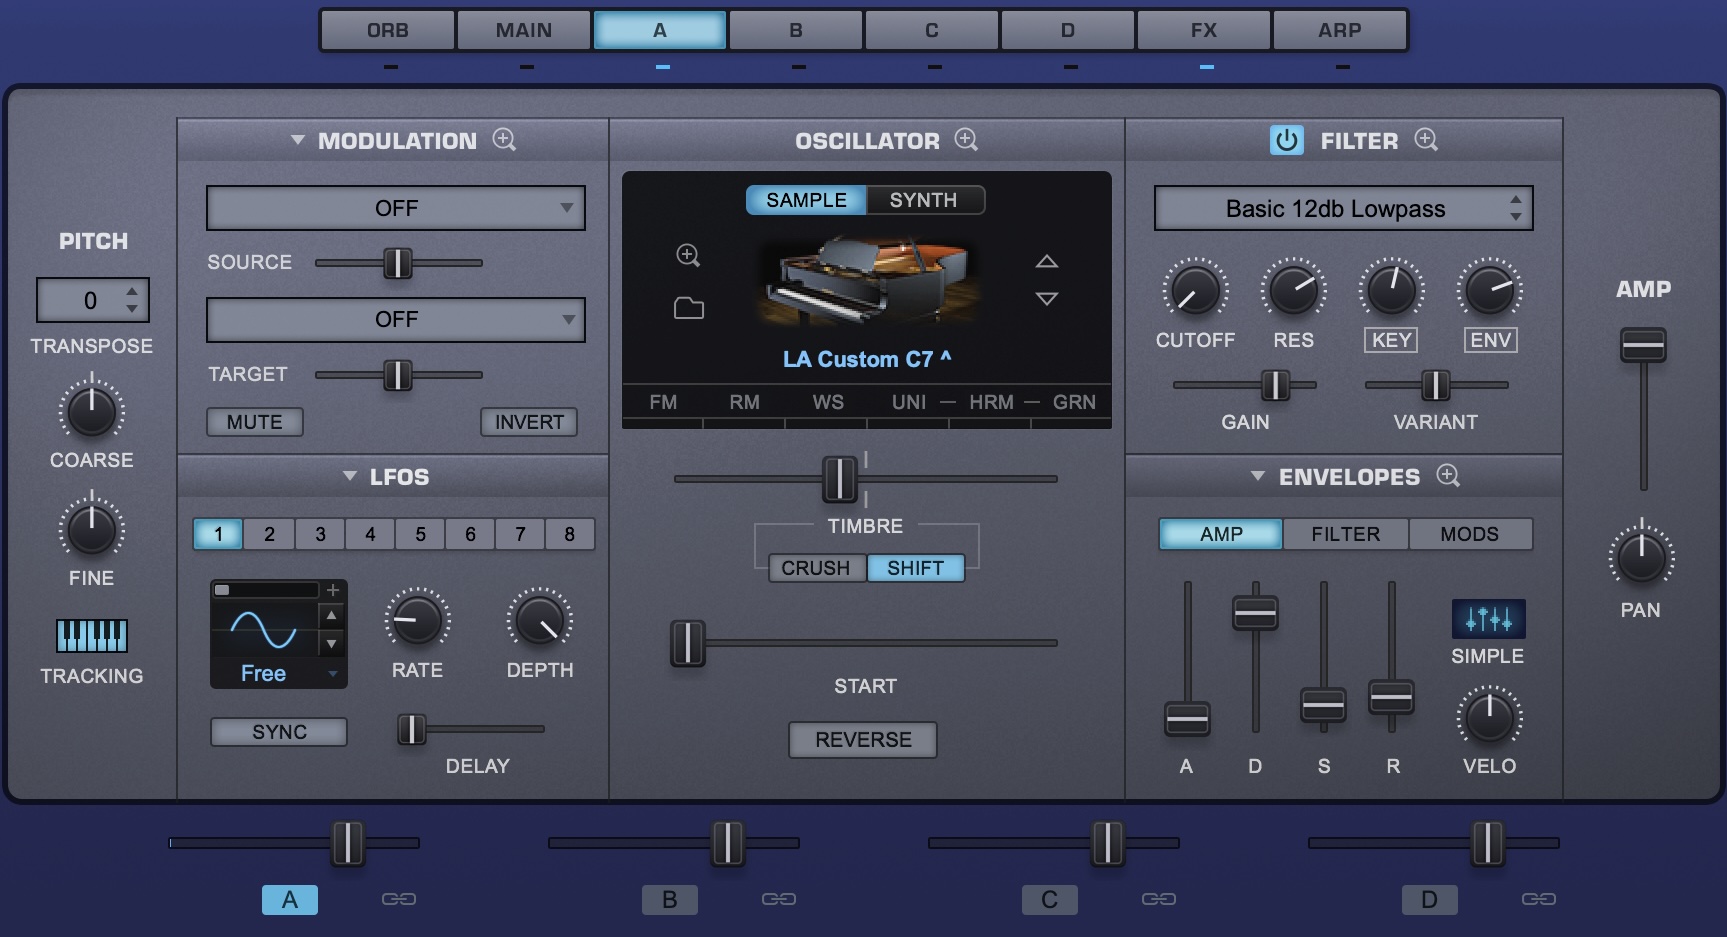Toggle the oscillator Reverse button

(863, 740)
